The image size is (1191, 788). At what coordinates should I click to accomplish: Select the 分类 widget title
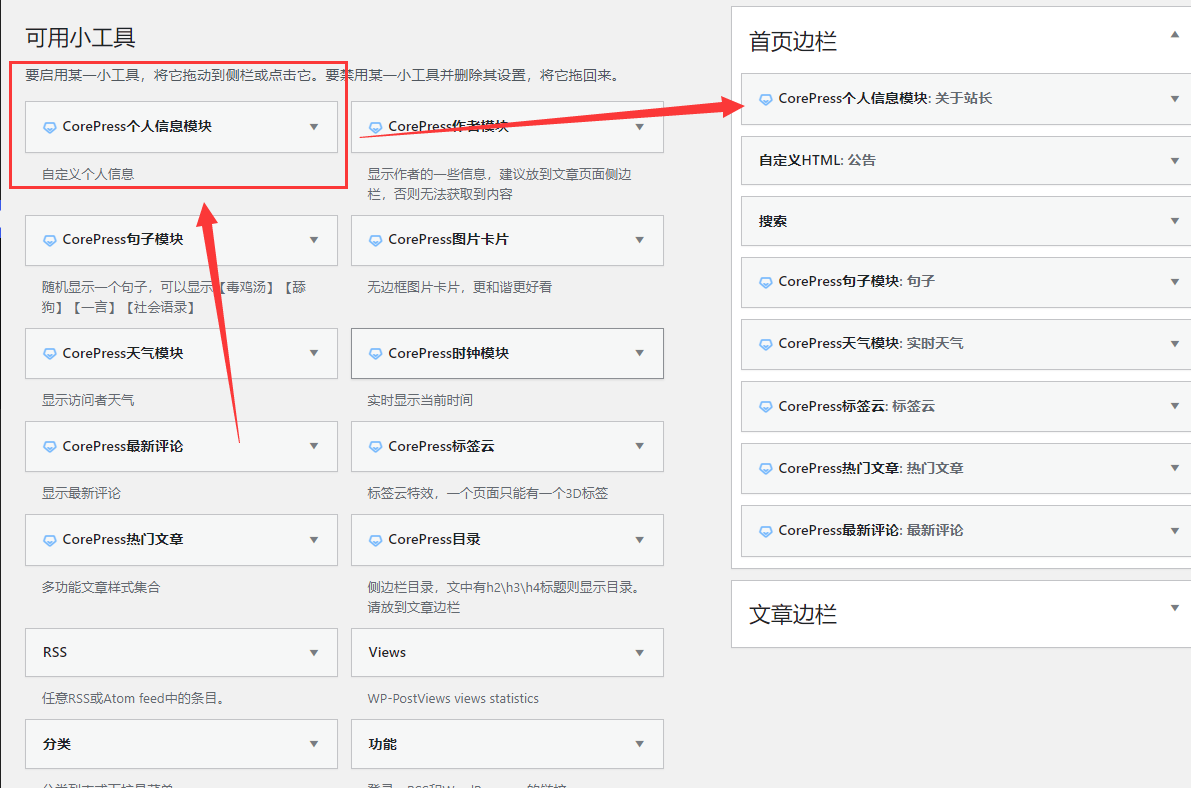pyautogui.click(x=57, y=744)
